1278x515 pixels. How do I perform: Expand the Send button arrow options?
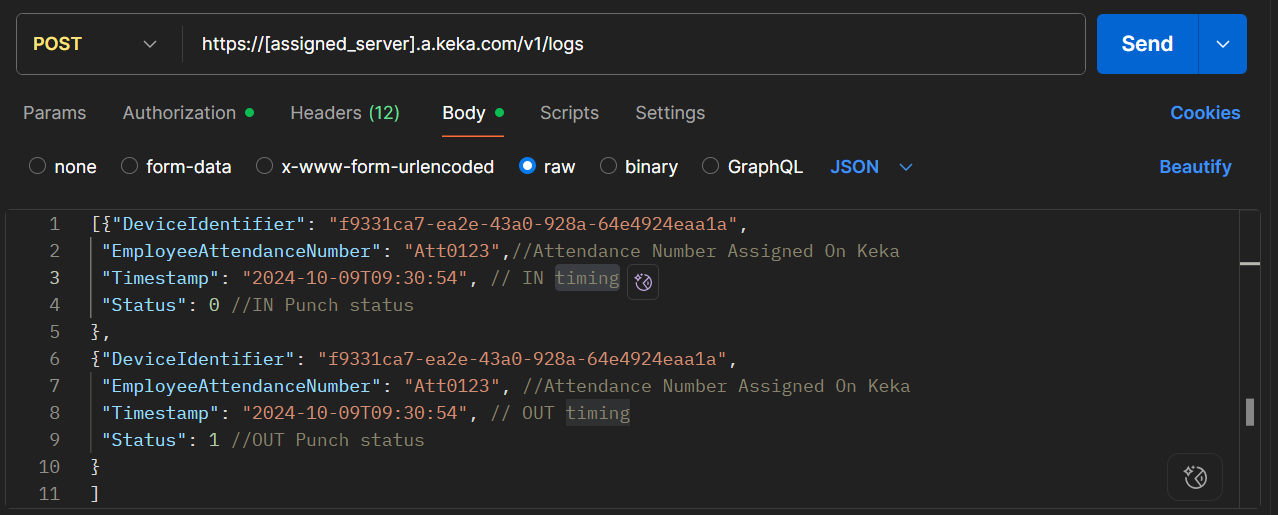pyautogui.click(x=1222, y=44)
